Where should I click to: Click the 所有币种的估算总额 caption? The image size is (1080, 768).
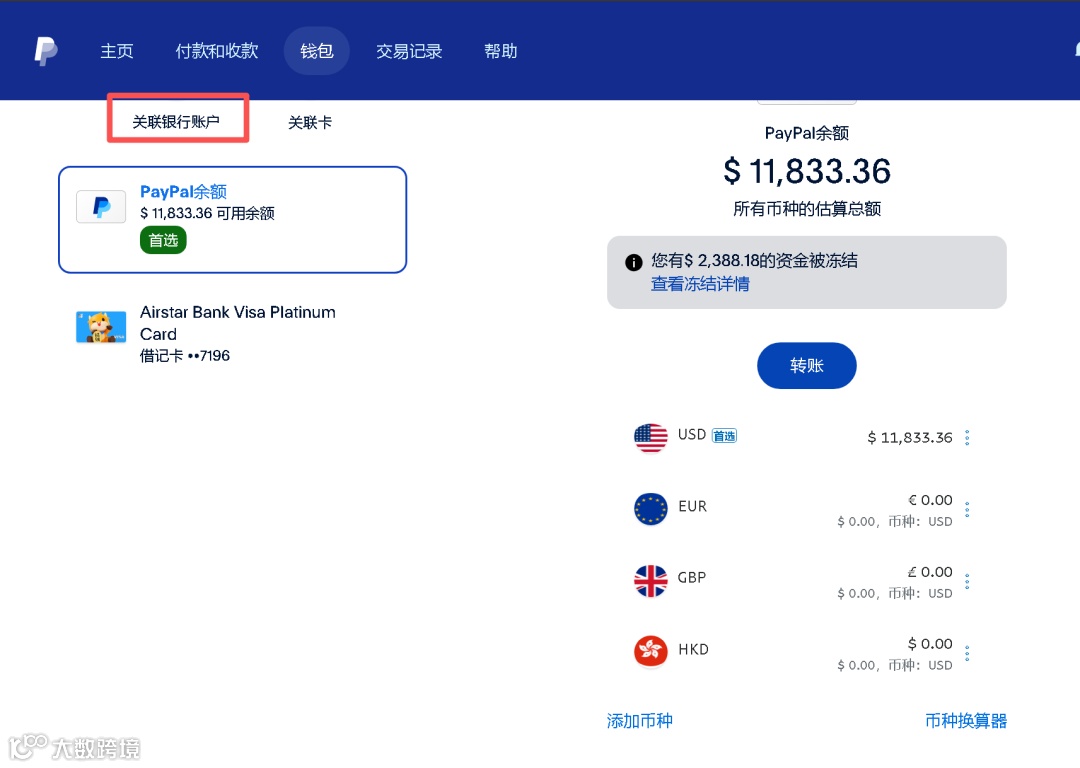pos(807,209)
